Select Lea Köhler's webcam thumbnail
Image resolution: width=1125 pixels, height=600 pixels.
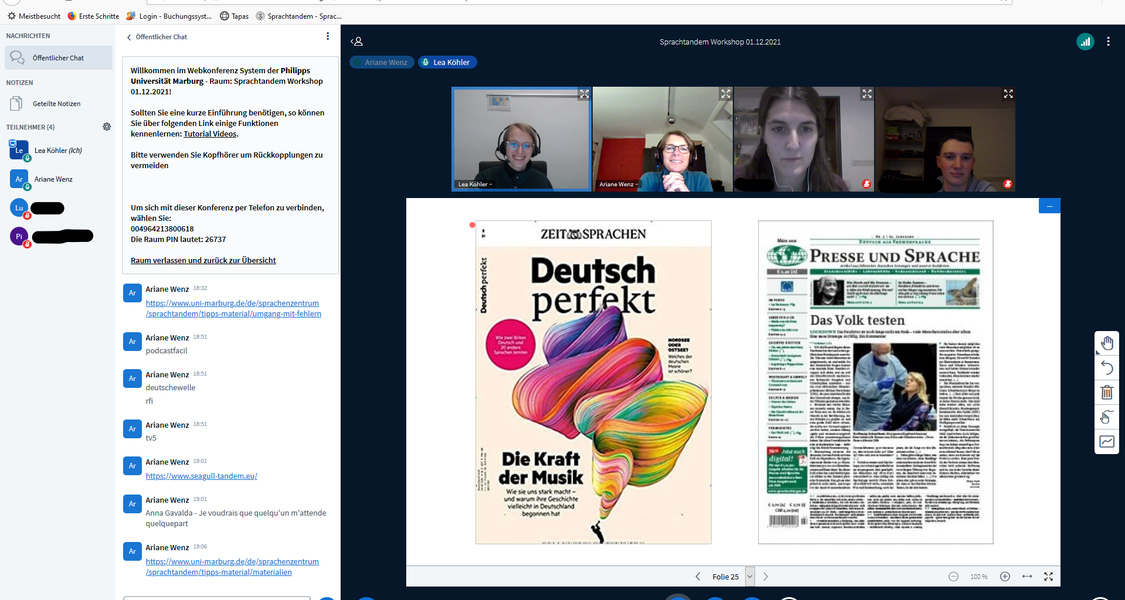(522, 139)
